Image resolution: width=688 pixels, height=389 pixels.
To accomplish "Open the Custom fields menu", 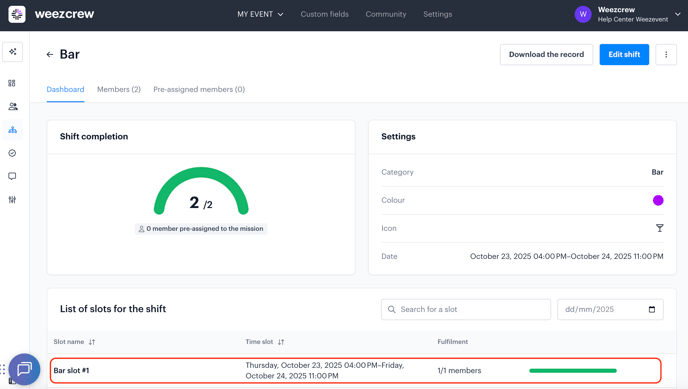I will [324, 14].
